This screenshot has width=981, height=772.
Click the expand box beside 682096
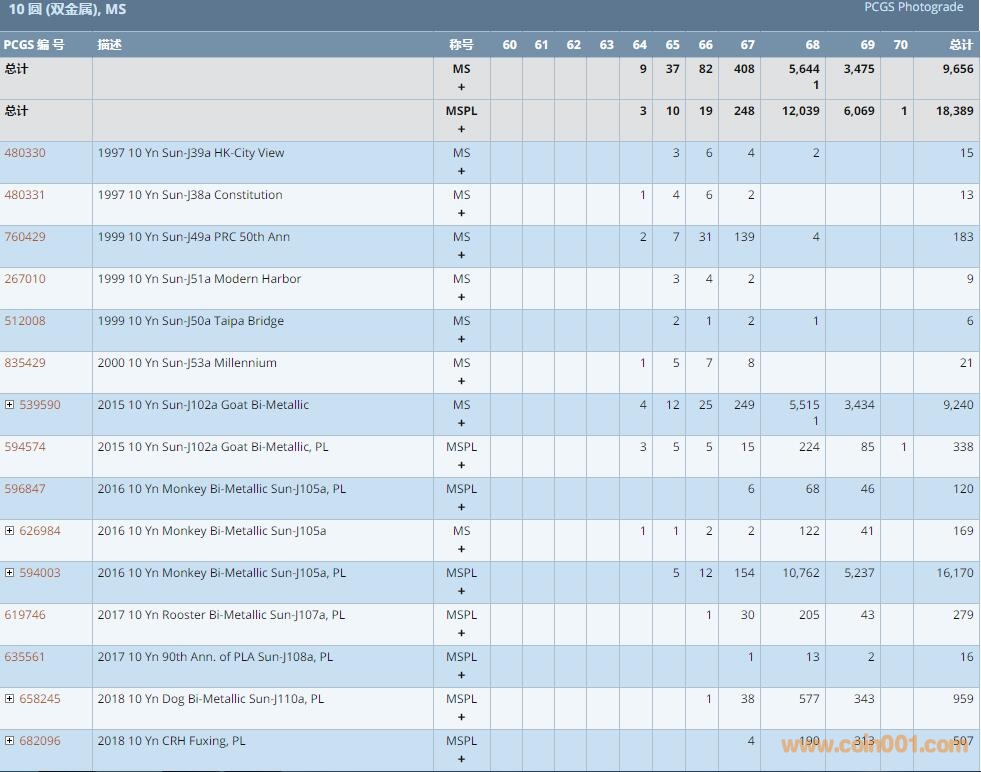point(10,741)
